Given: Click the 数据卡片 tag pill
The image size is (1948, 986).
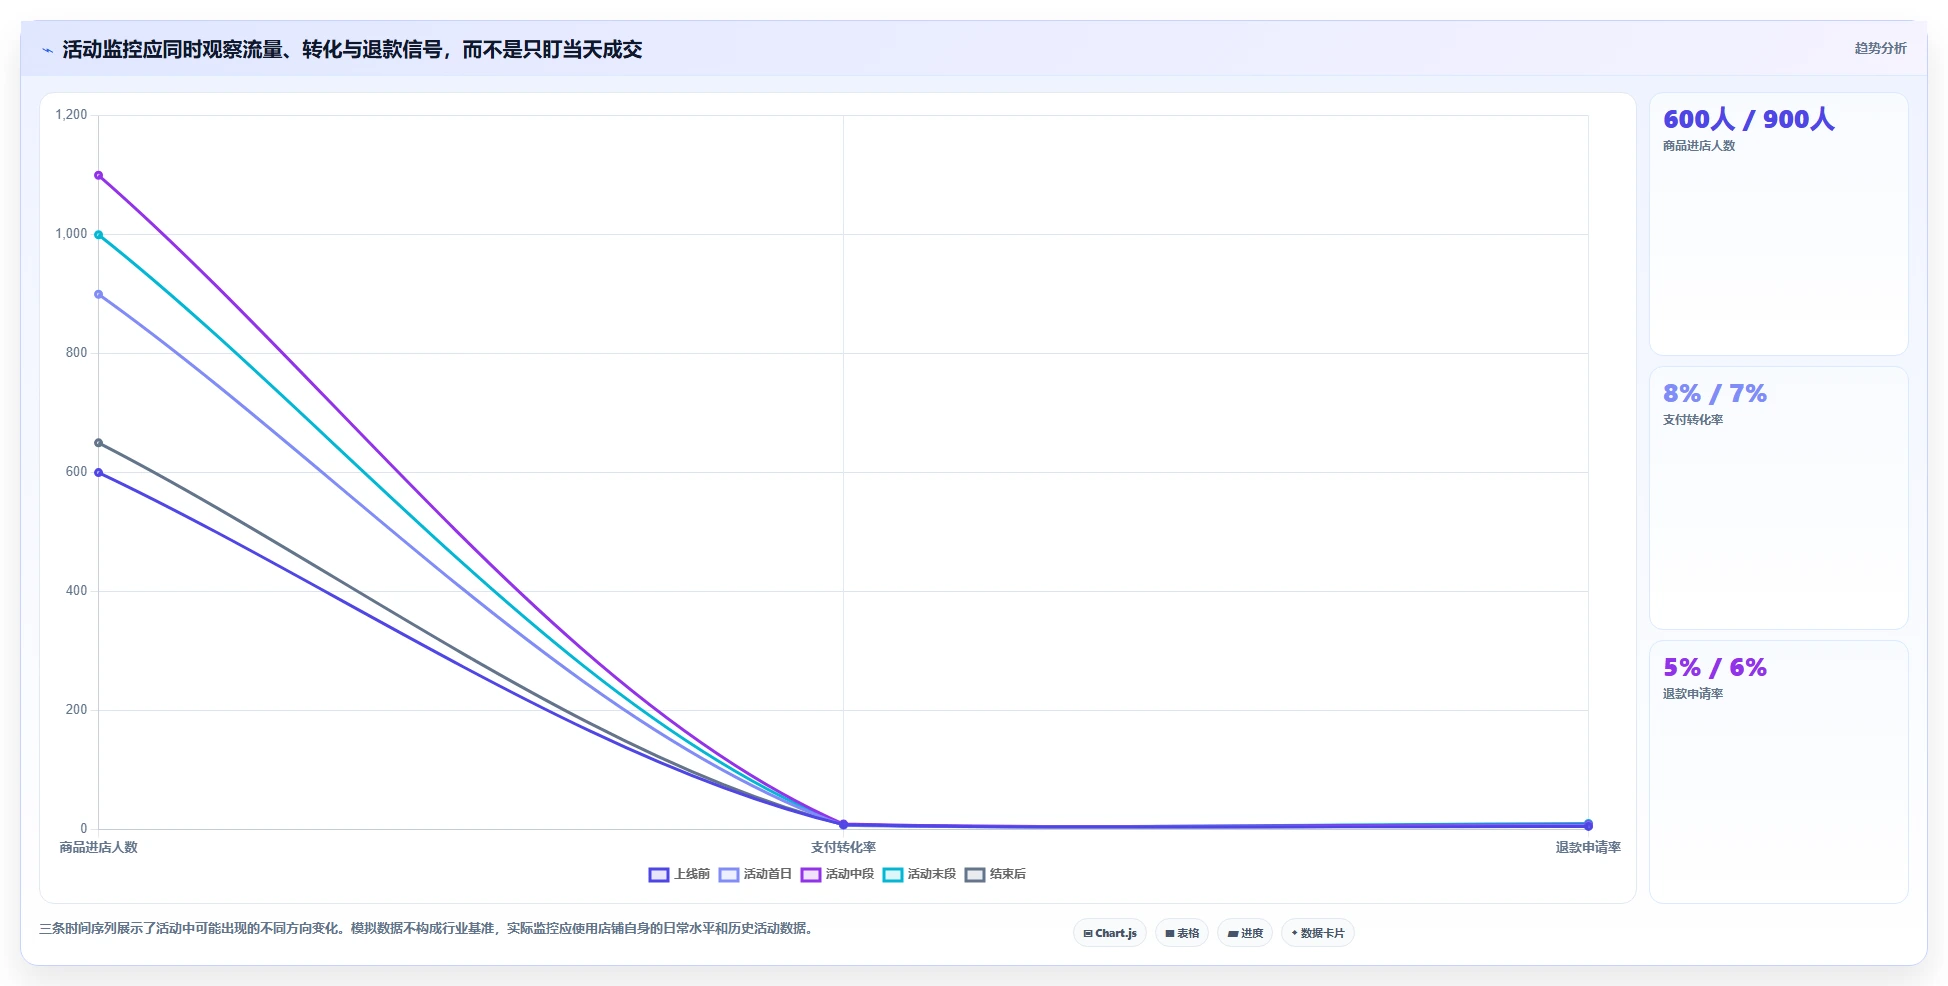Looking at the screenshot, I should (x=1318, y=933).
